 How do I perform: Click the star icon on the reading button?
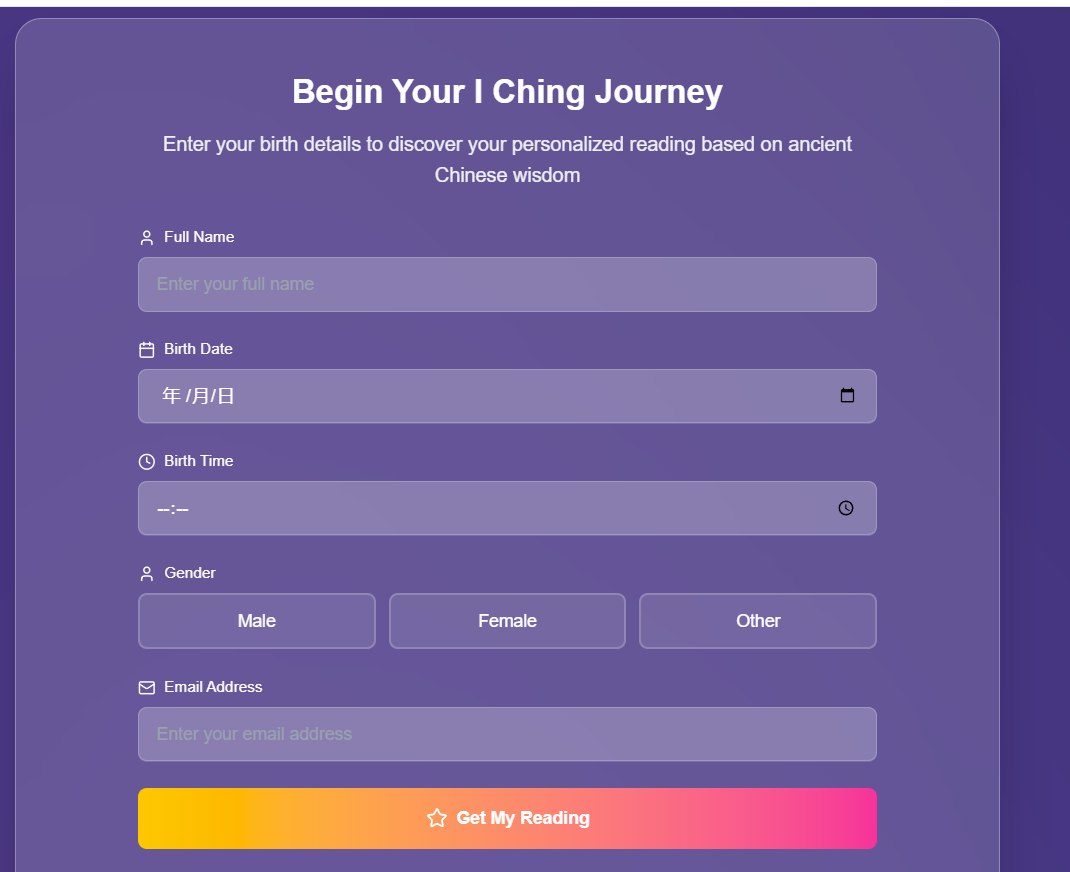(437, 818)
